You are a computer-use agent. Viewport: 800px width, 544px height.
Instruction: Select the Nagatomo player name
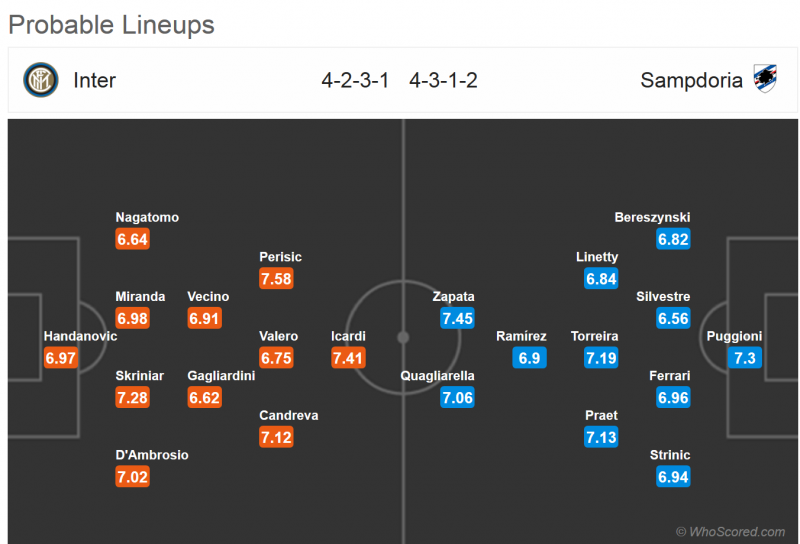pyautogui.click(x=147, y=217)
